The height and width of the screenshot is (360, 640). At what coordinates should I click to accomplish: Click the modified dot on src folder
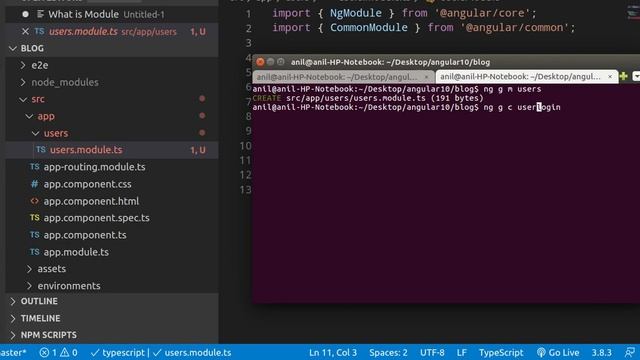coord(202,99)
